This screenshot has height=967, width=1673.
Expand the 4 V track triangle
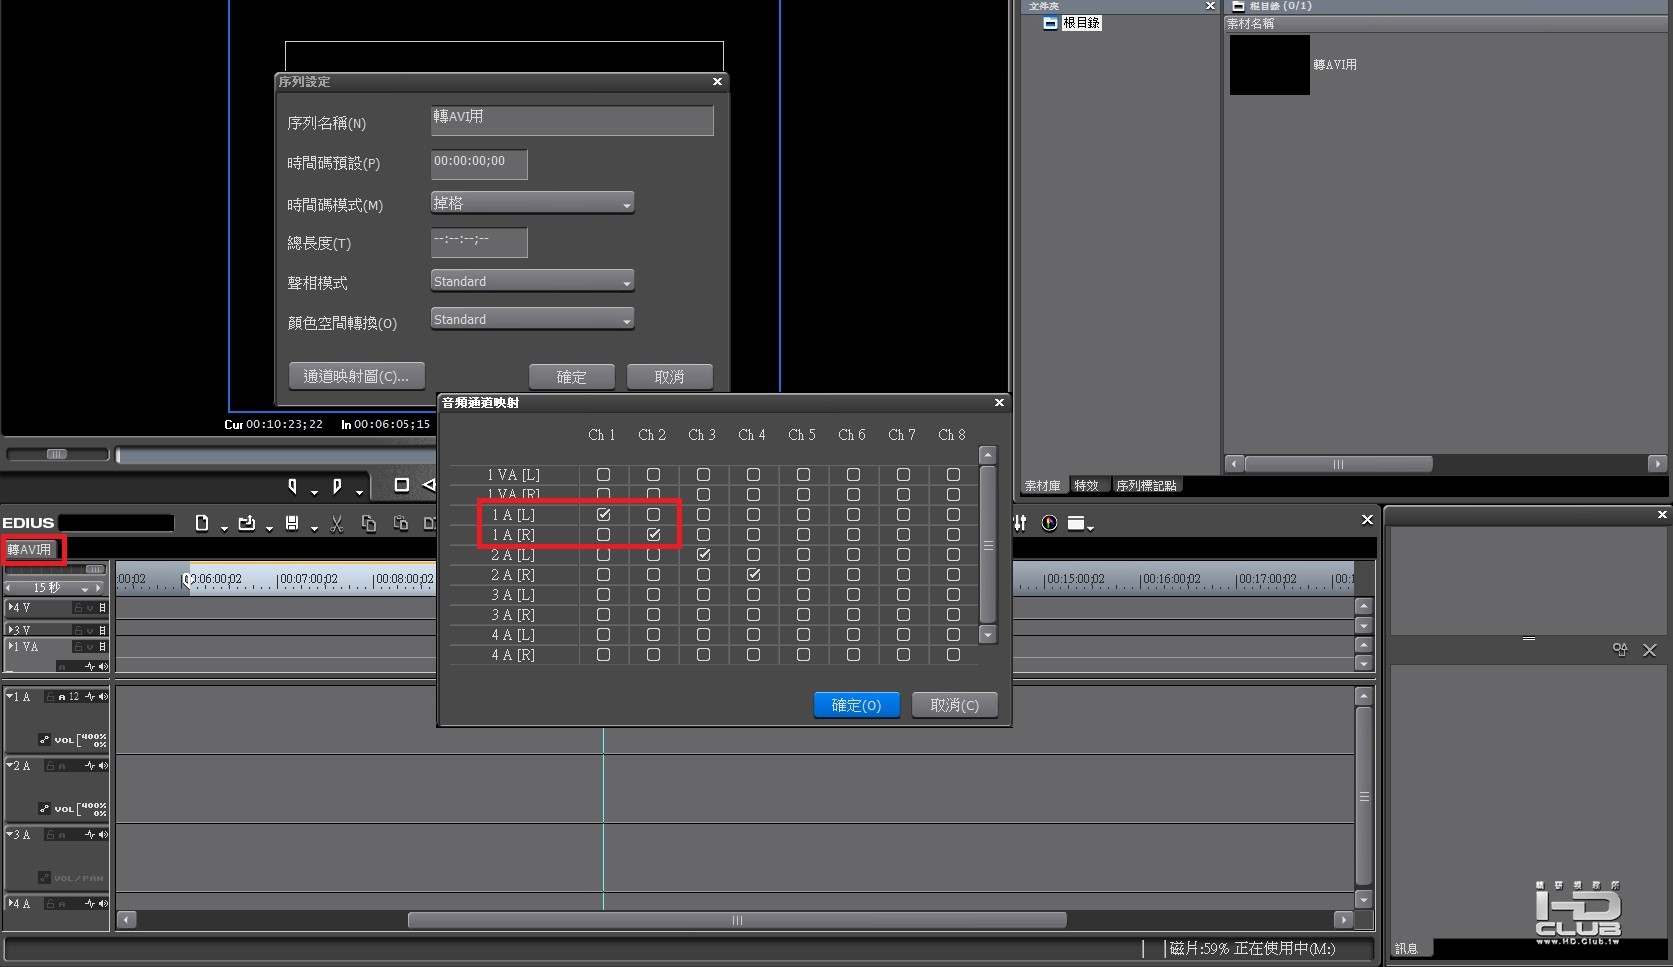pos(11,607)
